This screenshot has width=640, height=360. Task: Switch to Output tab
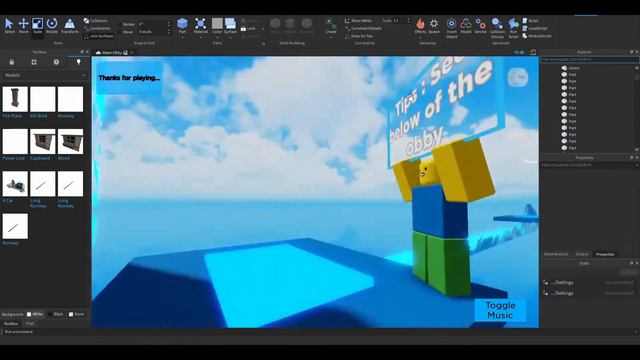pos(582,254)
